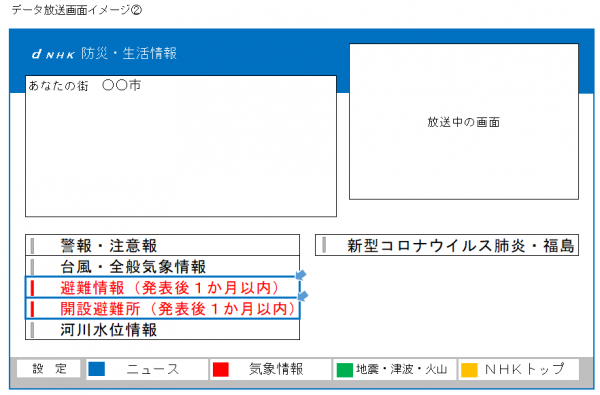The width and height of the screenshot is (600, 395).
Task: Click the 放送中の画面 broadcast panel
Action: pos(464,122)
